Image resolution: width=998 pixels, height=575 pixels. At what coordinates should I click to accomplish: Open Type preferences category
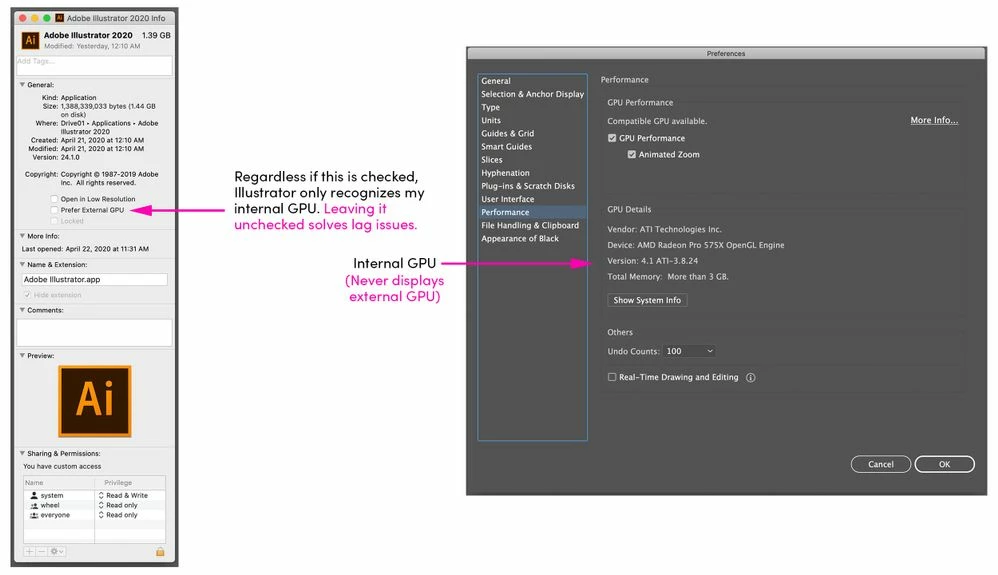point(490,108)
